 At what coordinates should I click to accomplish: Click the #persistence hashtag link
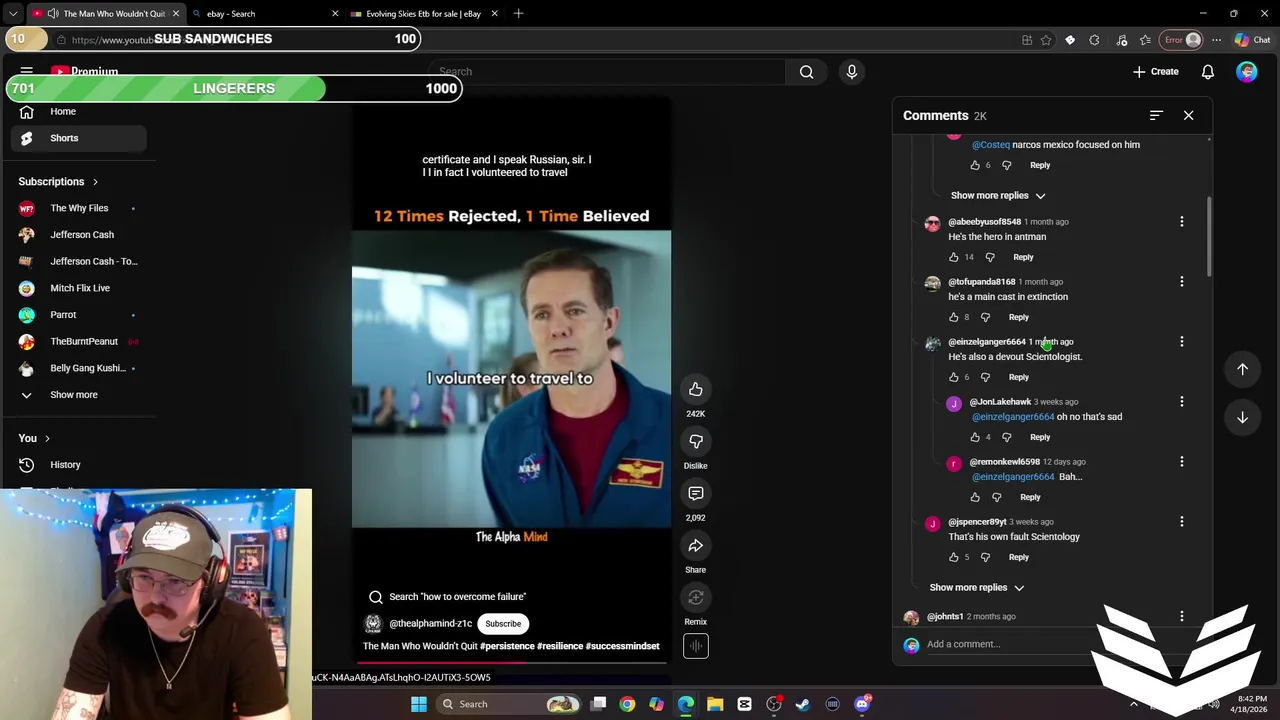coord(507,646)
